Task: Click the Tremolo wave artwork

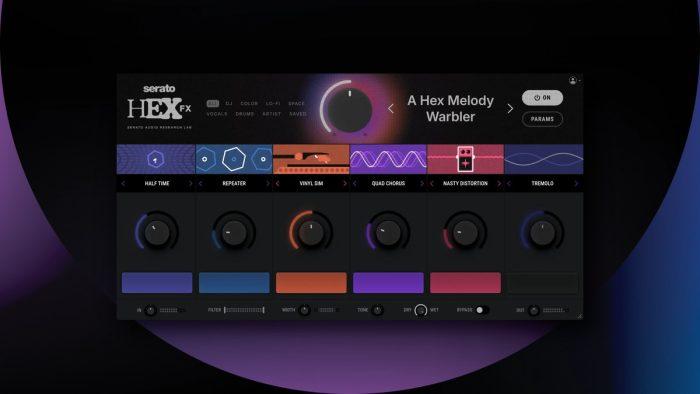Action: click(544, 159)
